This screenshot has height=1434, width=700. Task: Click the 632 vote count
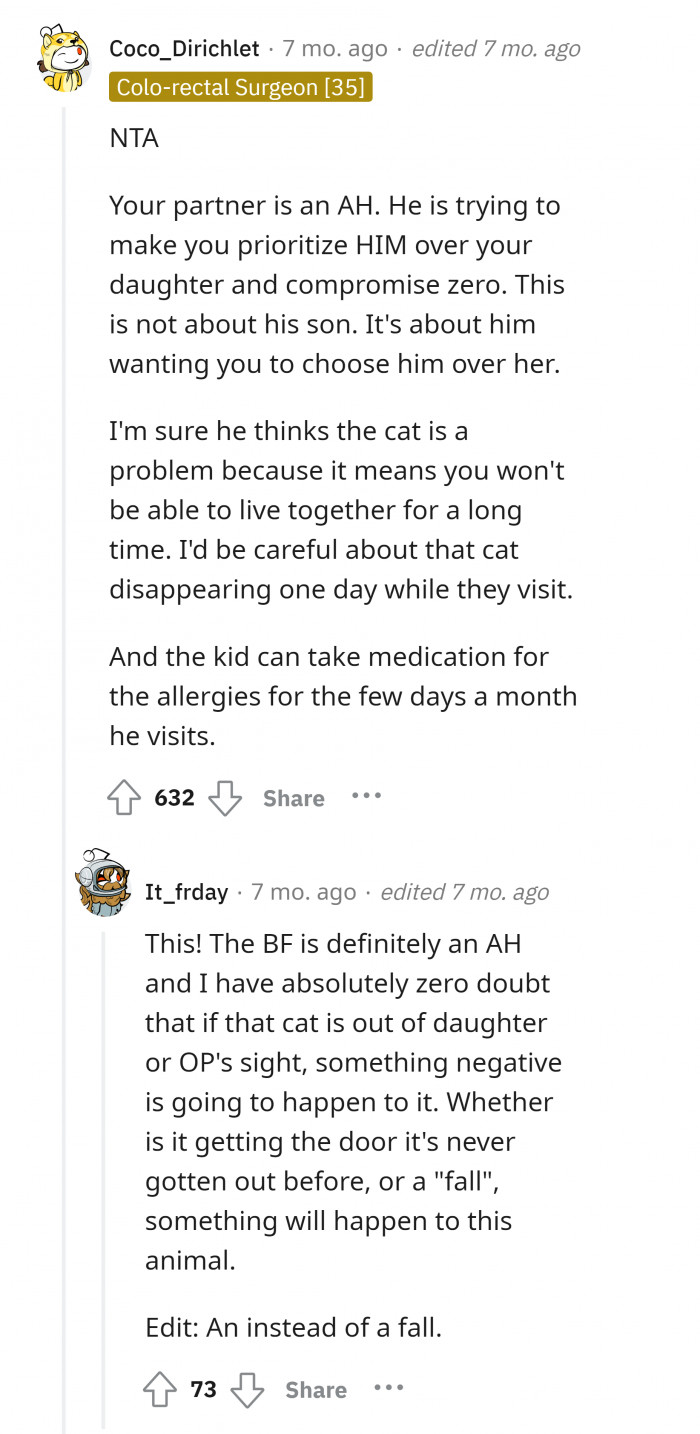pos(174,798)
